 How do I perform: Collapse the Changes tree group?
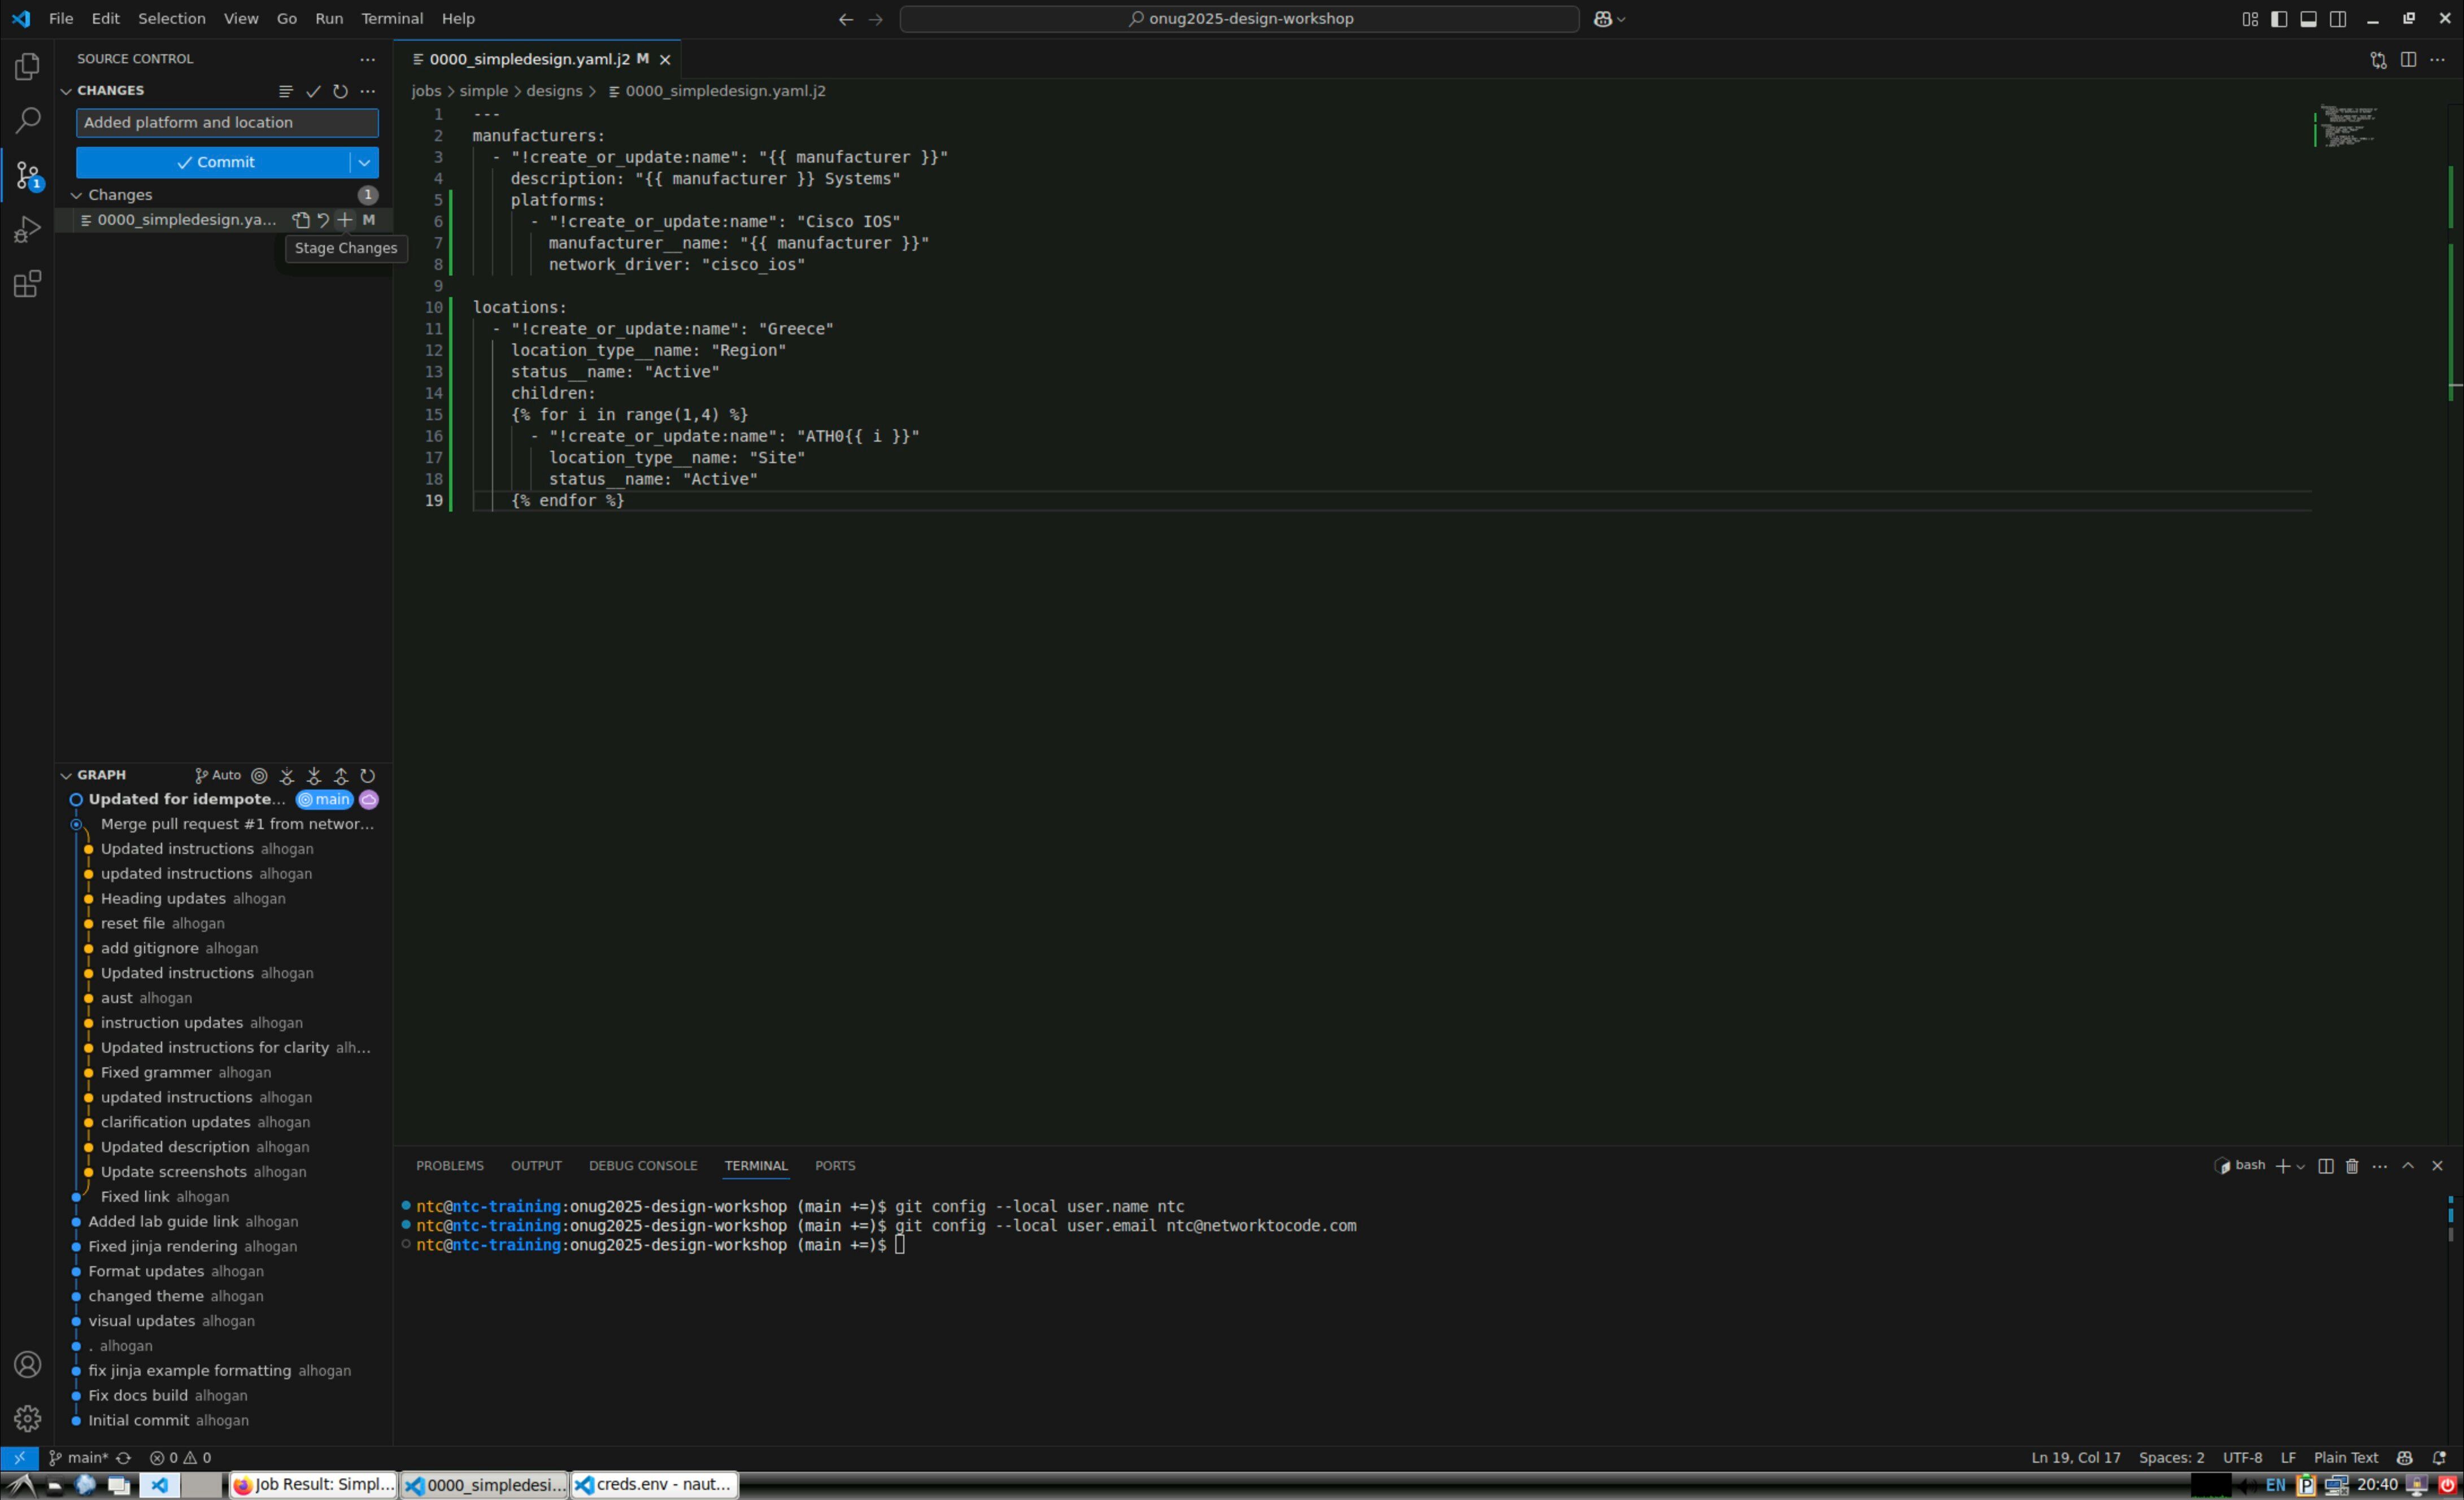click(x=76, y=195)
